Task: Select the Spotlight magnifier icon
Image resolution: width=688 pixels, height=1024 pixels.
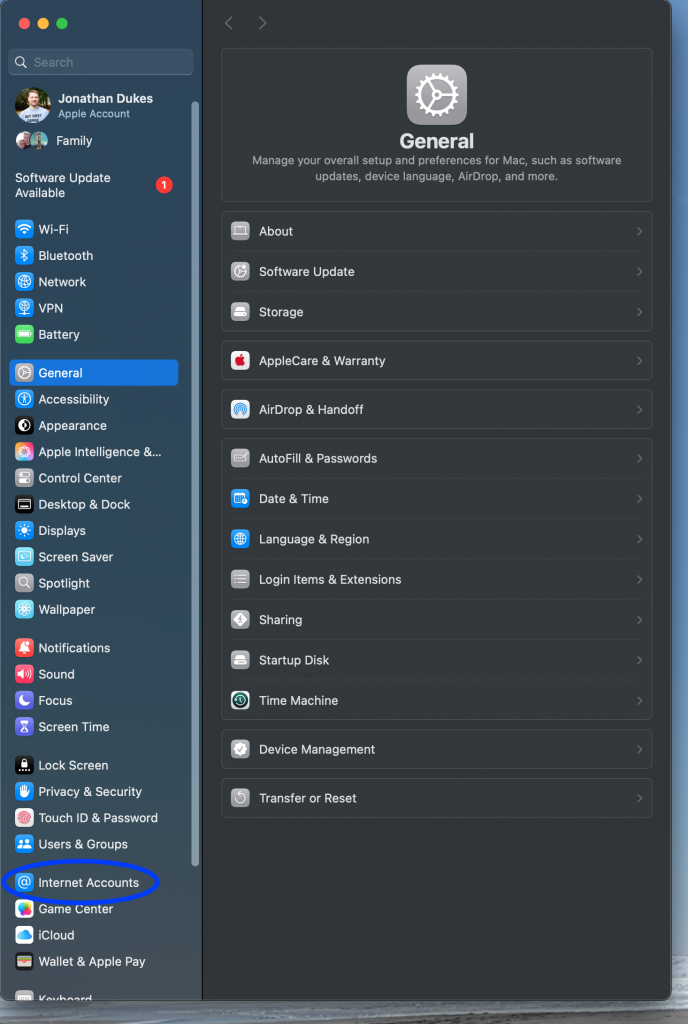Action: (24, 583)
